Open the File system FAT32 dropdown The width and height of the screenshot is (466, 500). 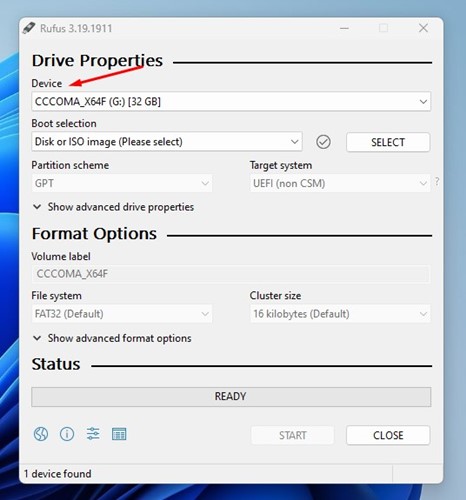pyautogui.click(x=122, y=314)
